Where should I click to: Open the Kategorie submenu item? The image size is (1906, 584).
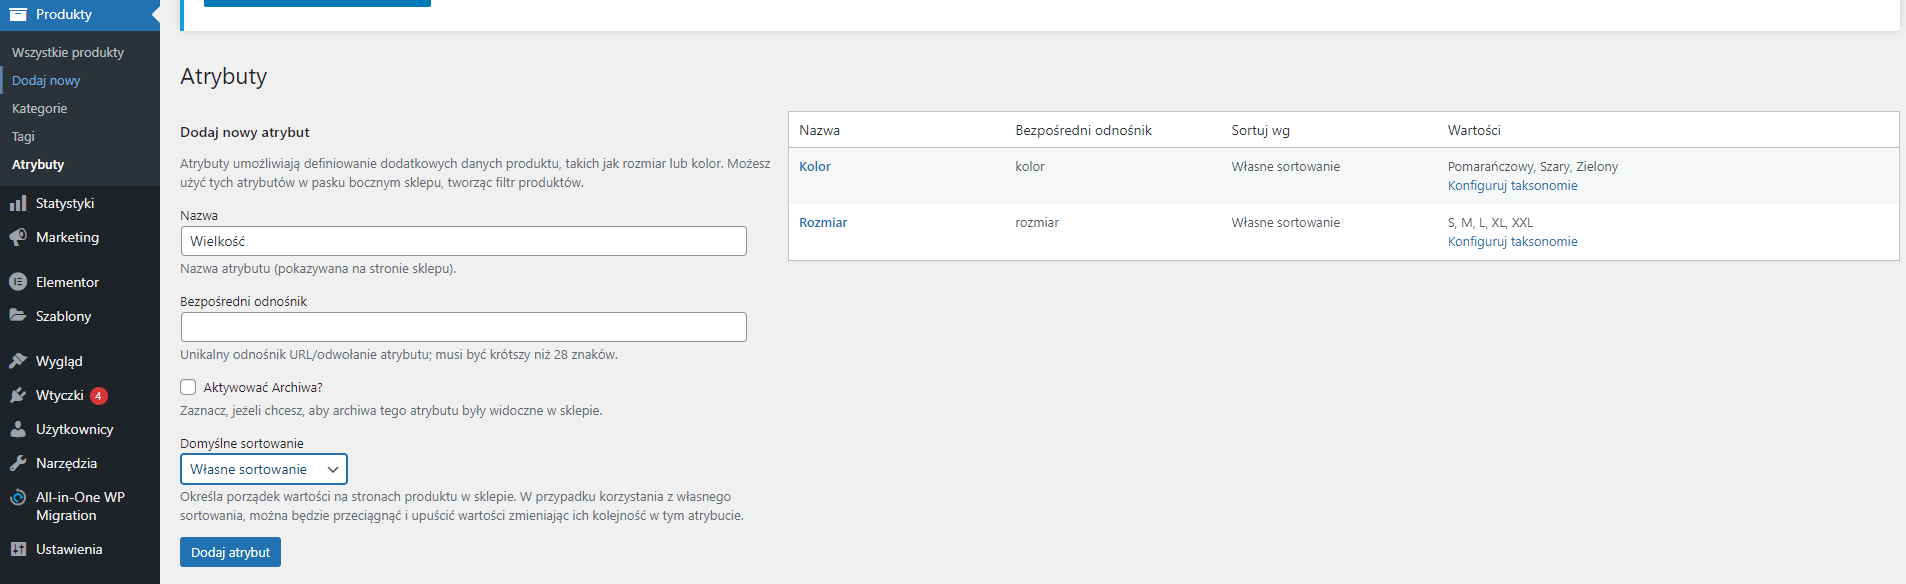click(x=40, y=108)
